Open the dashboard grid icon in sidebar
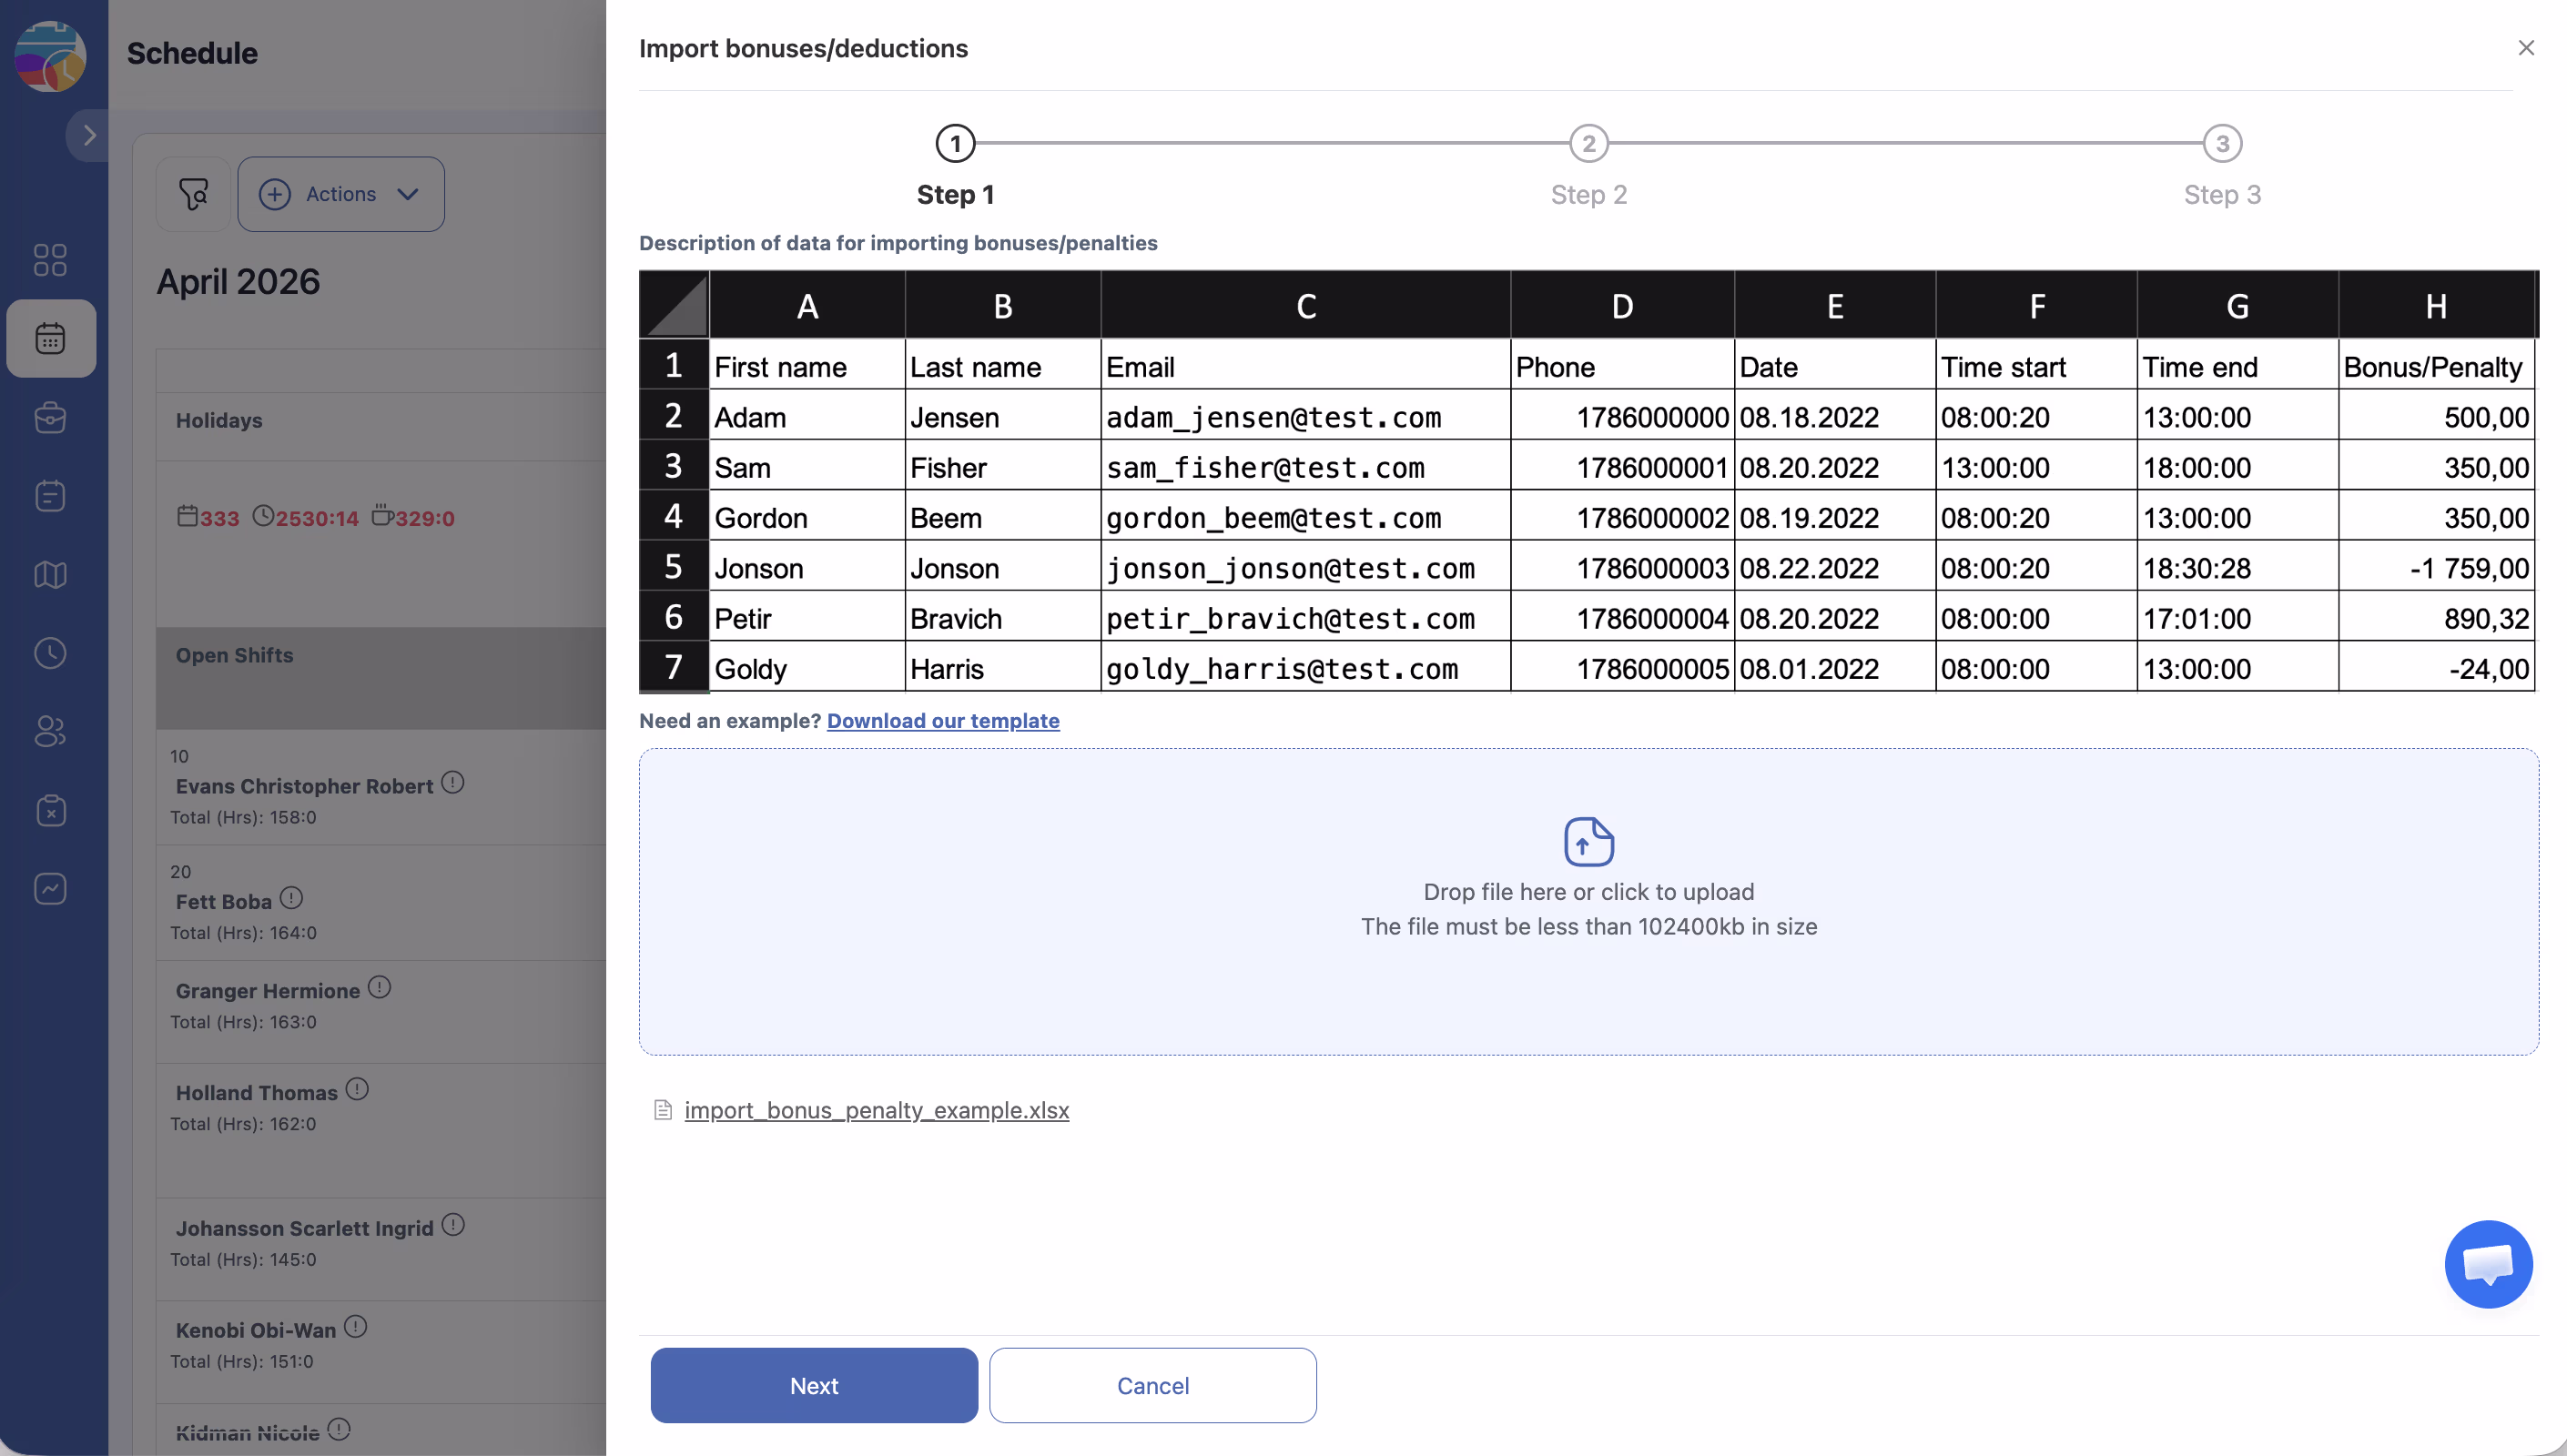Screen dimensions: 2567x1456 pyautogui.click(x=50, y=260)
